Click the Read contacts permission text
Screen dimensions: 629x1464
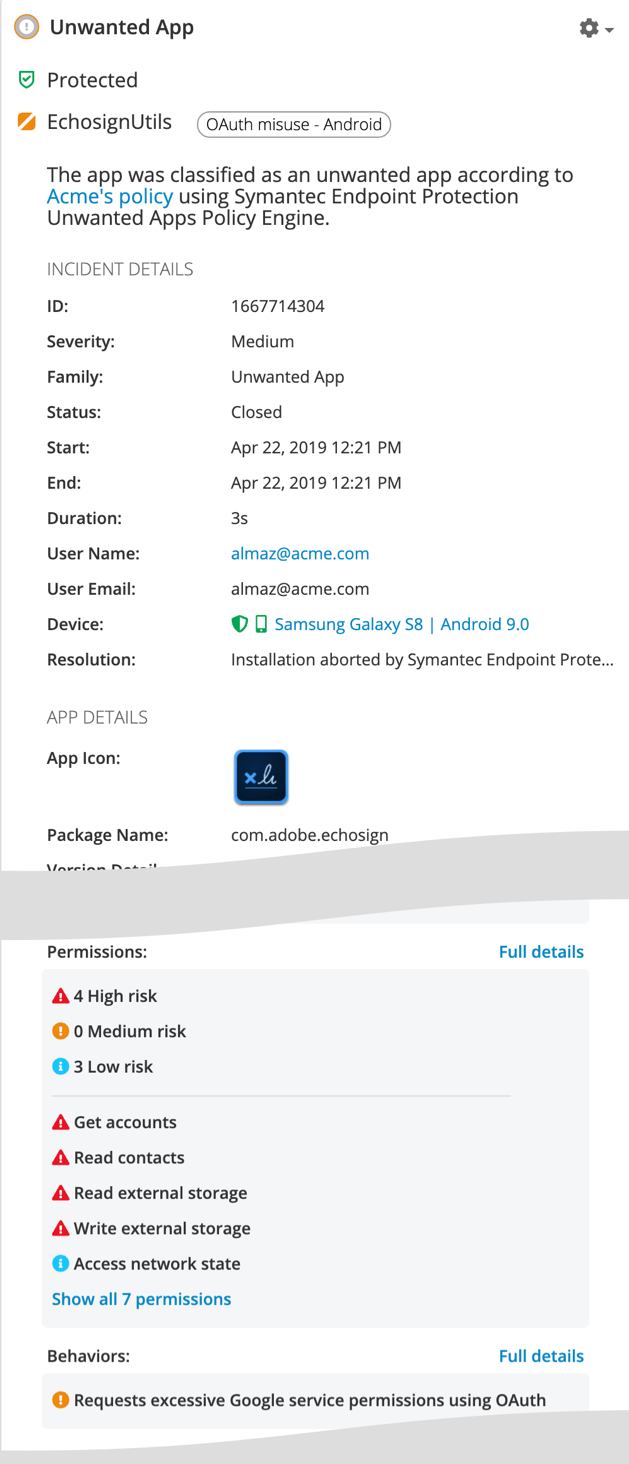coord(129,1157)
